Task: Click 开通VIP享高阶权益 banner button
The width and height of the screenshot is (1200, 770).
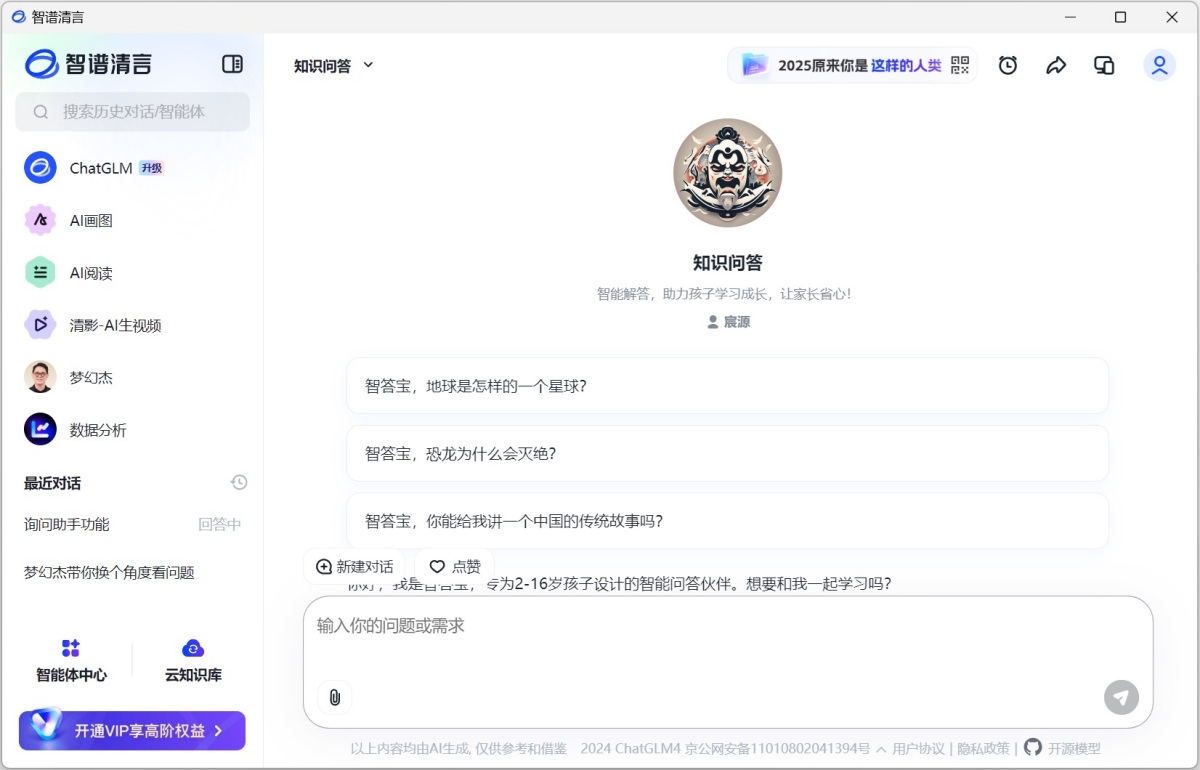Action: pyautogui.click(x=132, y=731)
